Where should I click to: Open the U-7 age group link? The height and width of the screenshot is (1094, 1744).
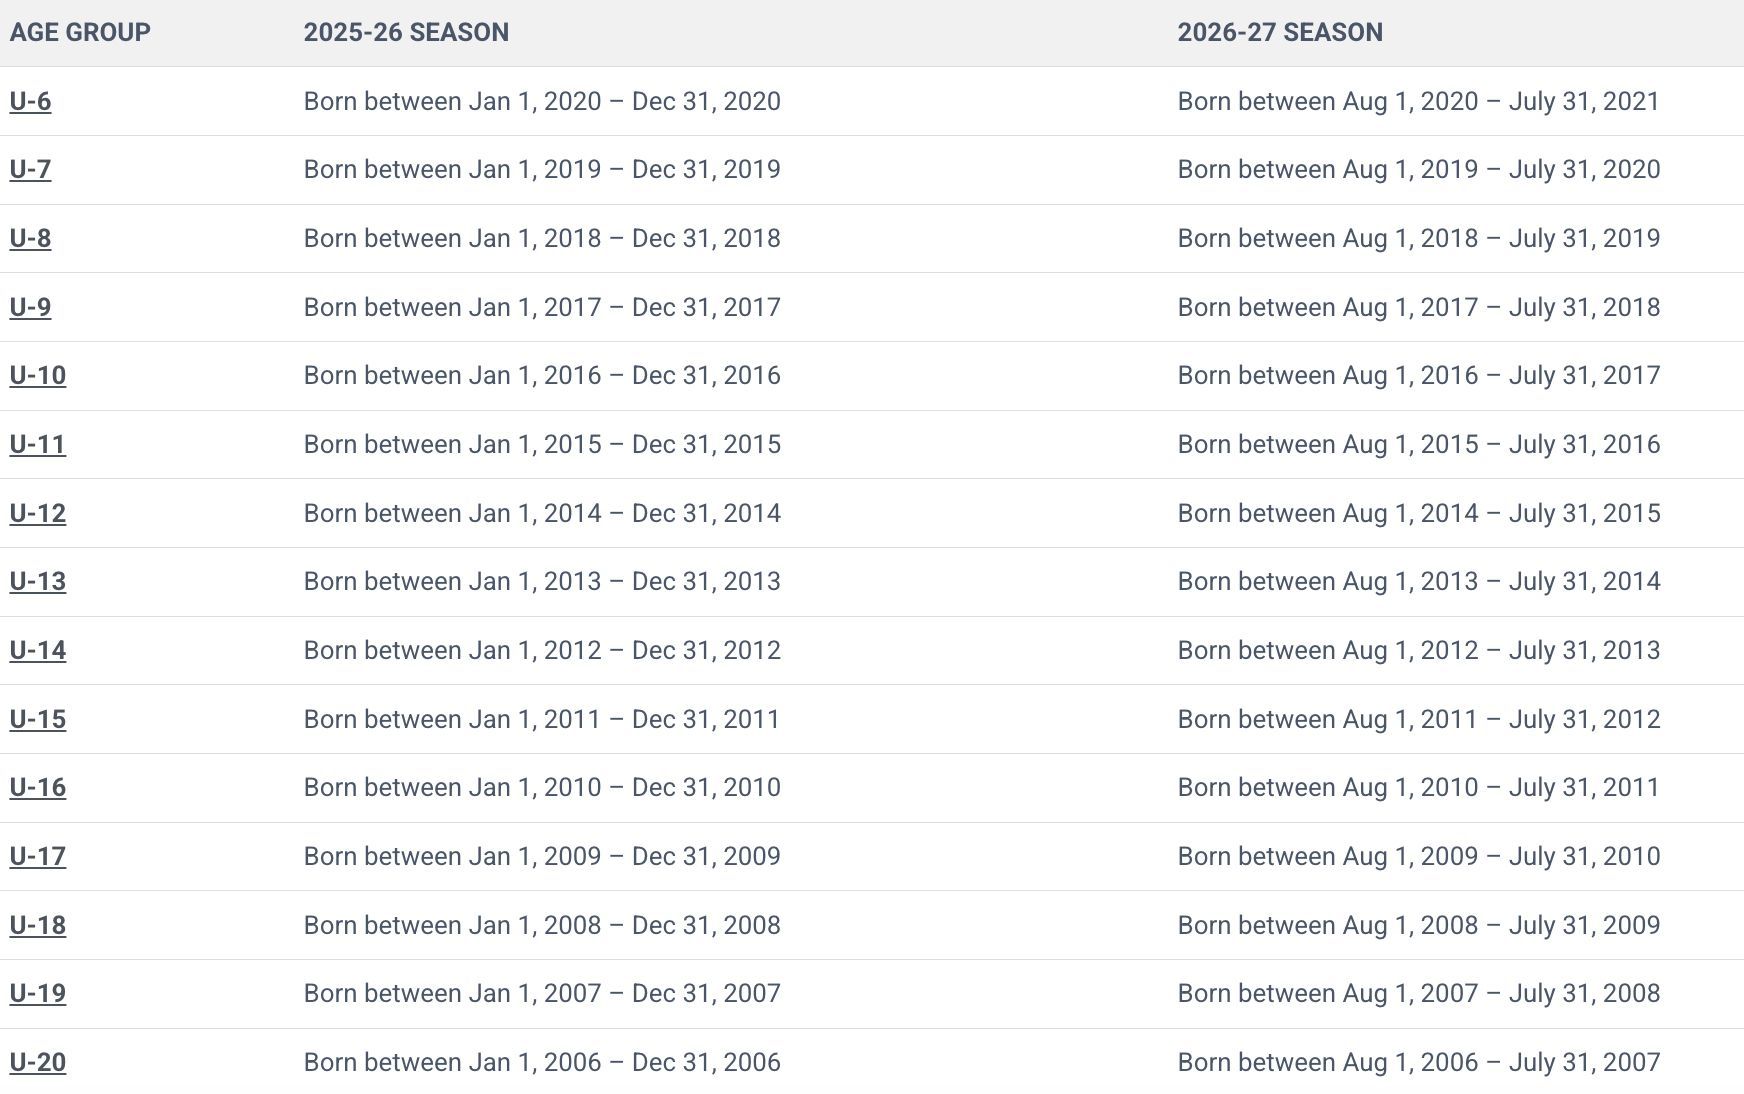(x=30, y=169)
